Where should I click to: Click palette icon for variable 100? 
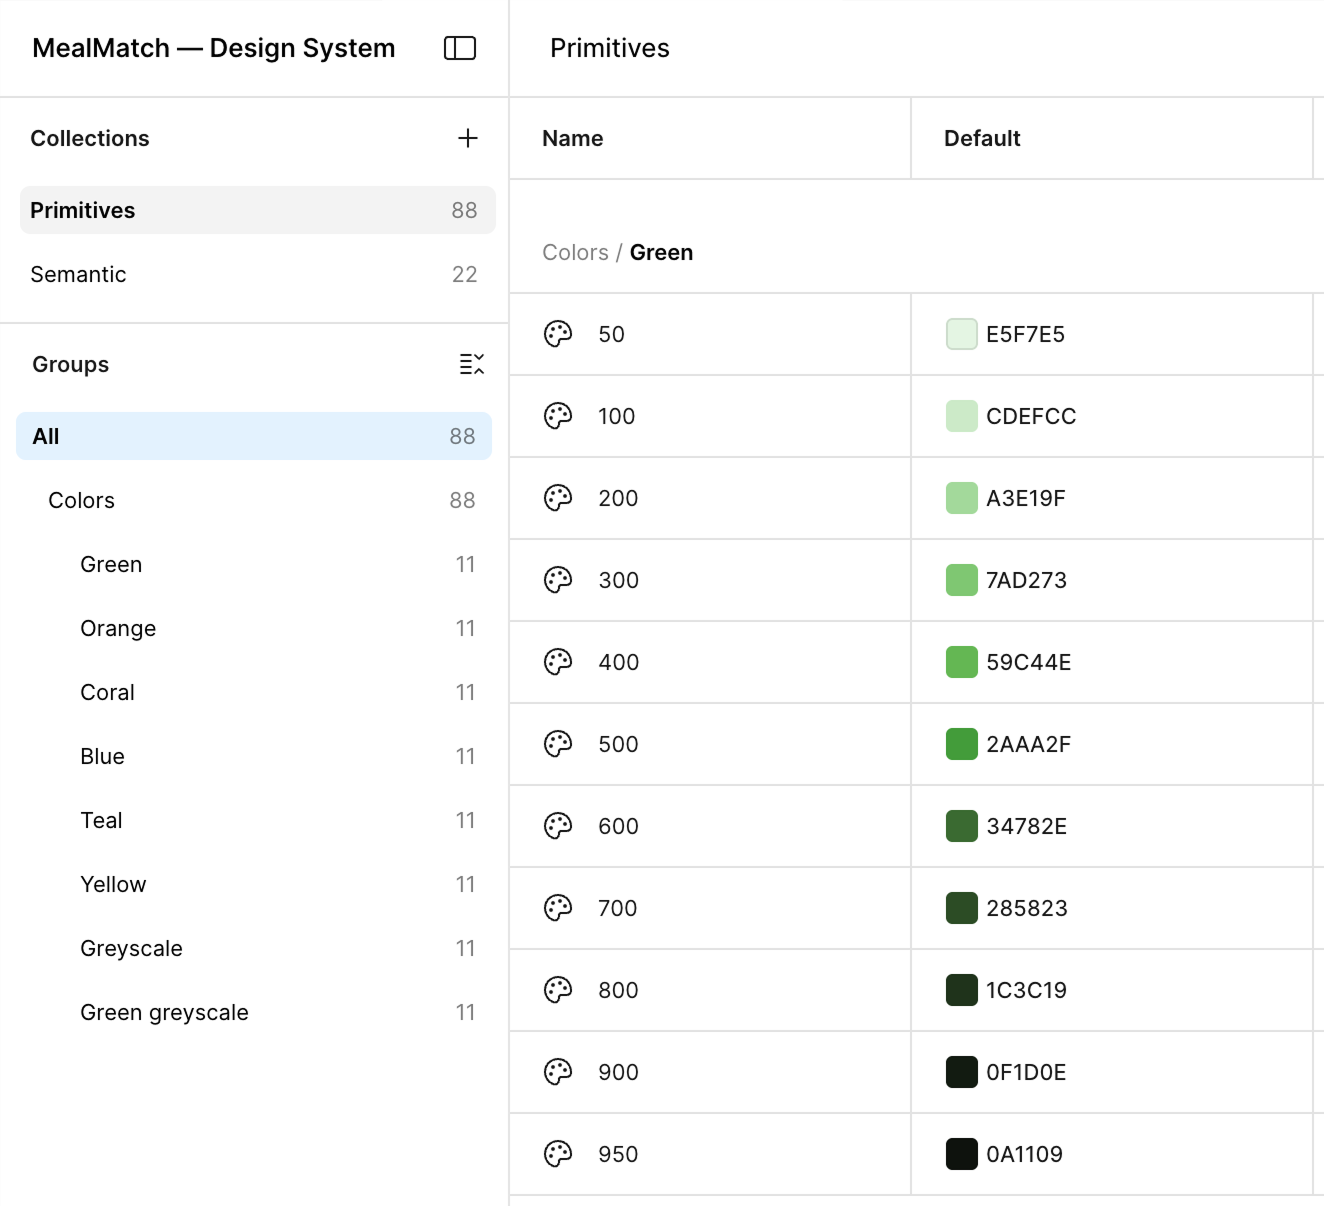(x=558, y=416)
